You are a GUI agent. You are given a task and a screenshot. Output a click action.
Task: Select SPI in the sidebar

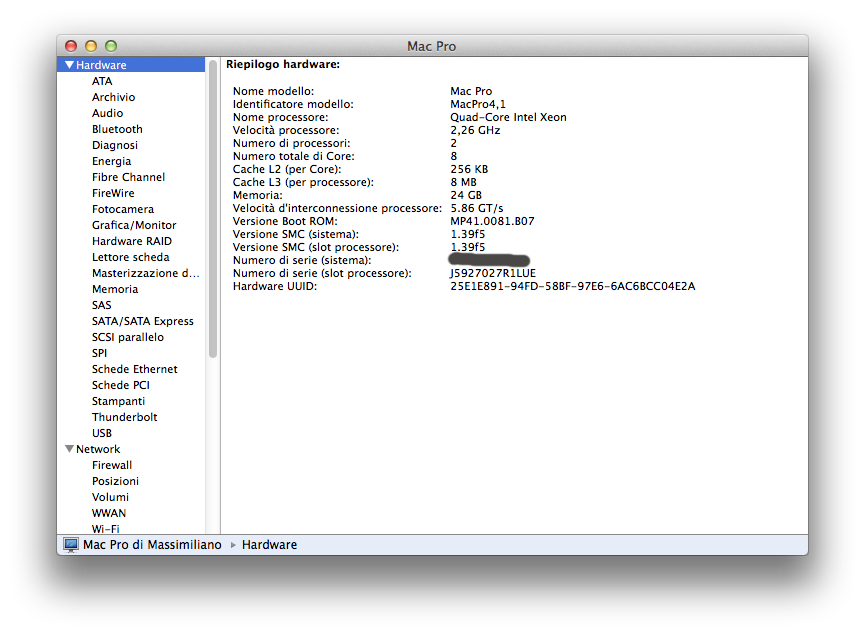pyautogui.click(x=99, y=353)
